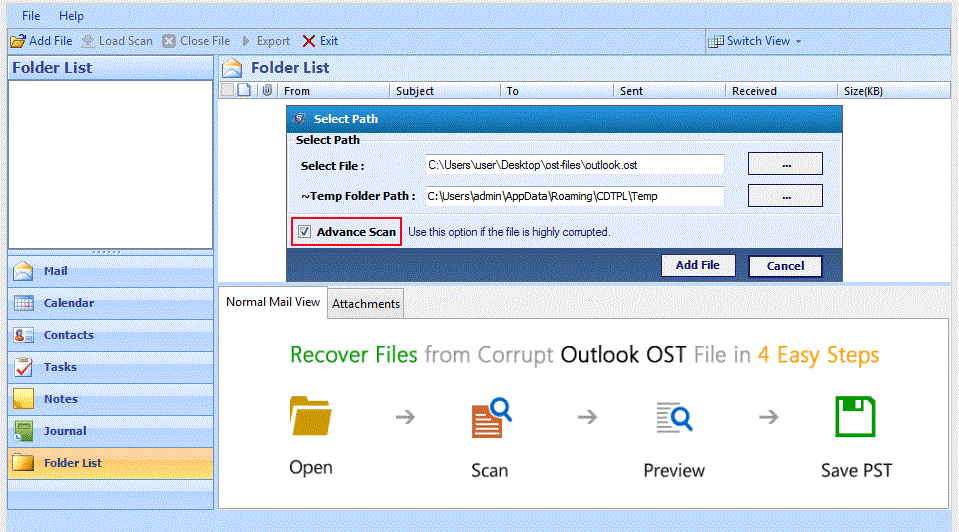
Task: Open the Mail envelope icon in sidebar
Action: pyautogui.click(x=23, y=271)
